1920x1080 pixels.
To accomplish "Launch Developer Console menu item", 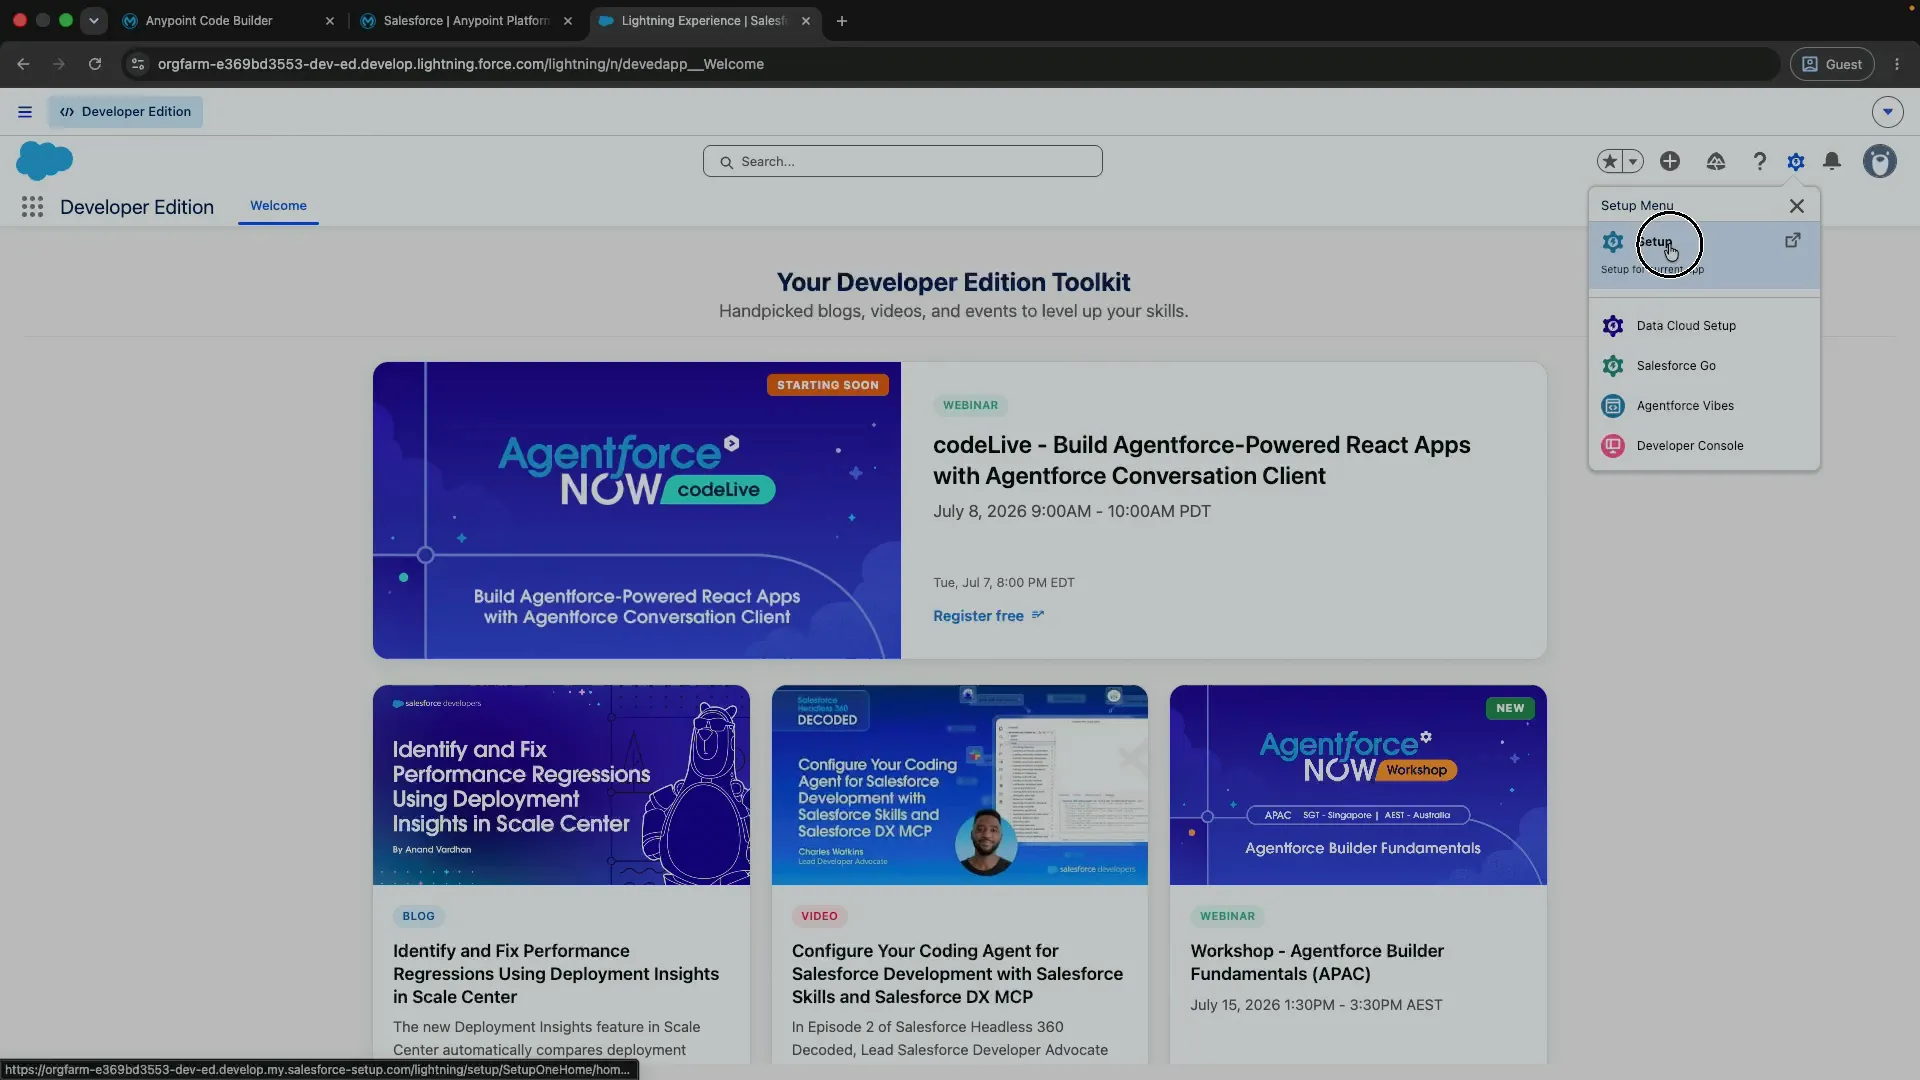I will point(1704,446).
